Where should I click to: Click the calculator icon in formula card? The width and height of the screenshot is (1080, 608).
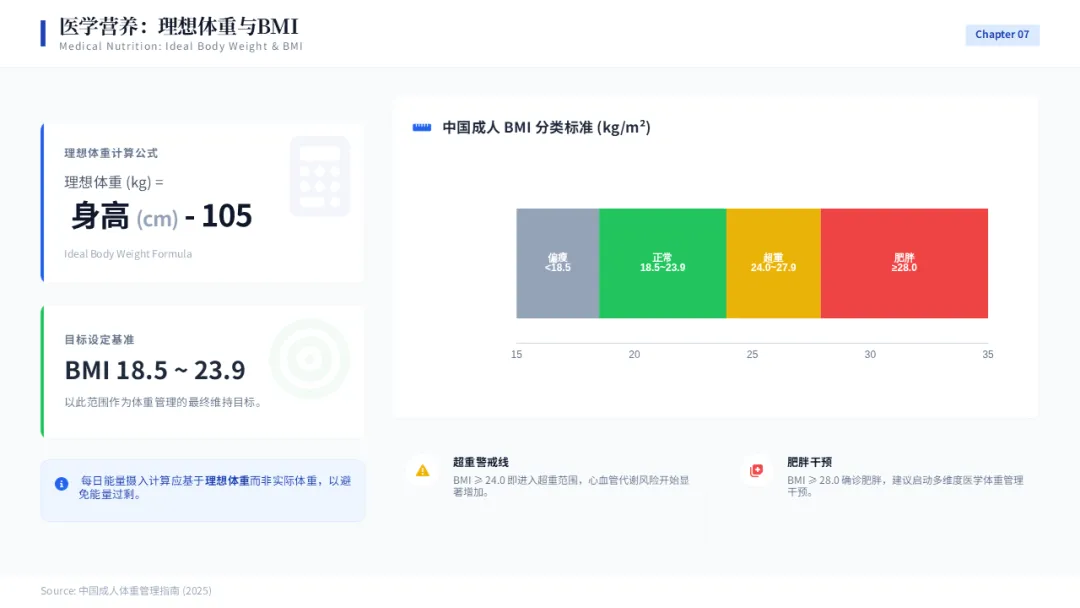pos(320,176)
